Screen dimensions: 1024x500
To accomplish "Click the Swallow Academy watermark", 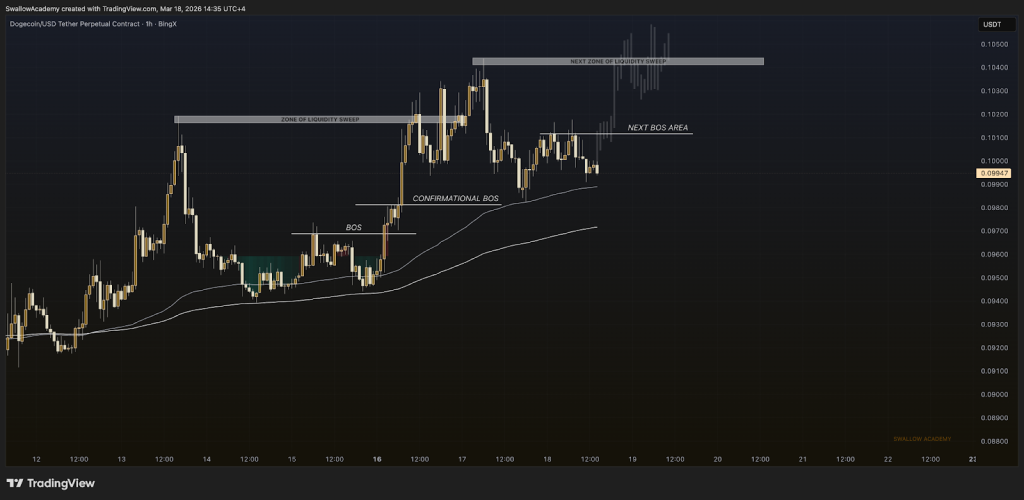I will (x=921, y=439).
